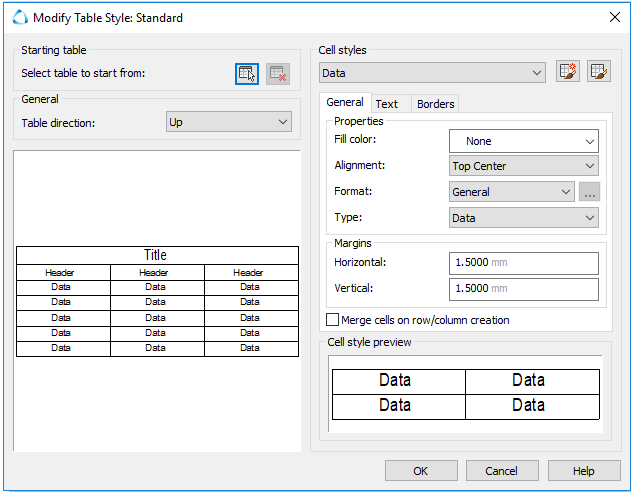The height and width of the screenshot is (494, 635).
Task: Click the Vertical margin input field
Action: point(523,289)
